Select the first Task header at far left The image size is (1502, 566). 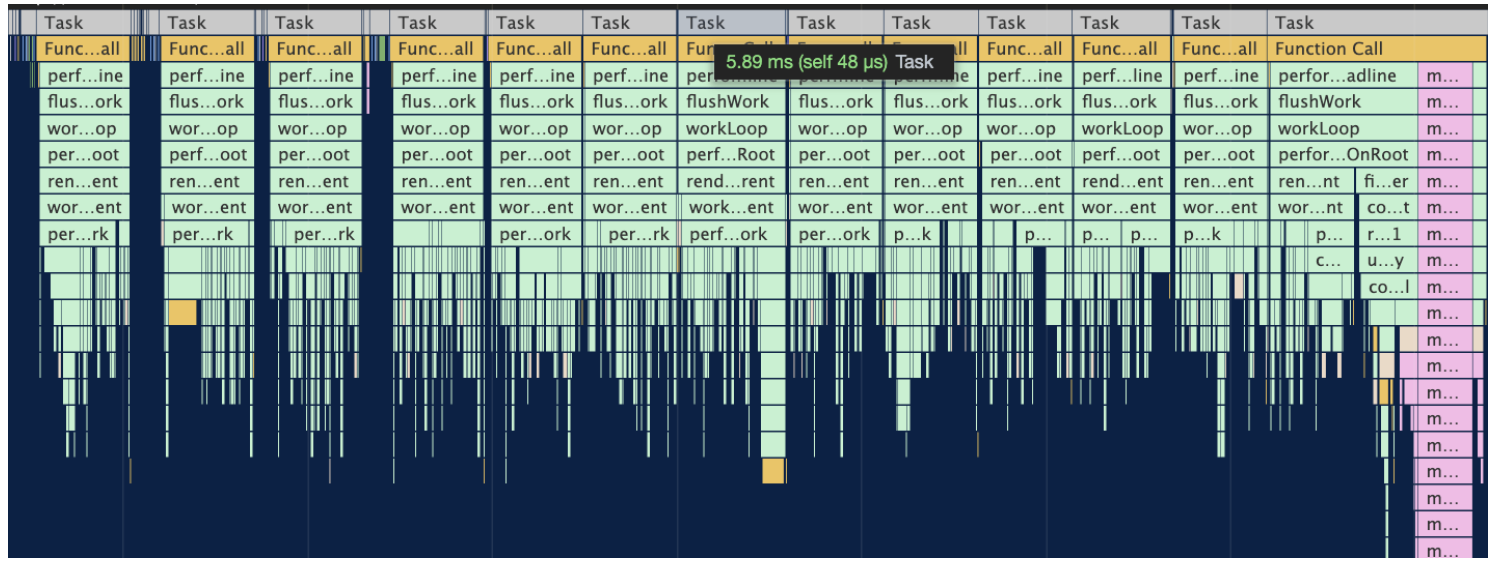81,23
